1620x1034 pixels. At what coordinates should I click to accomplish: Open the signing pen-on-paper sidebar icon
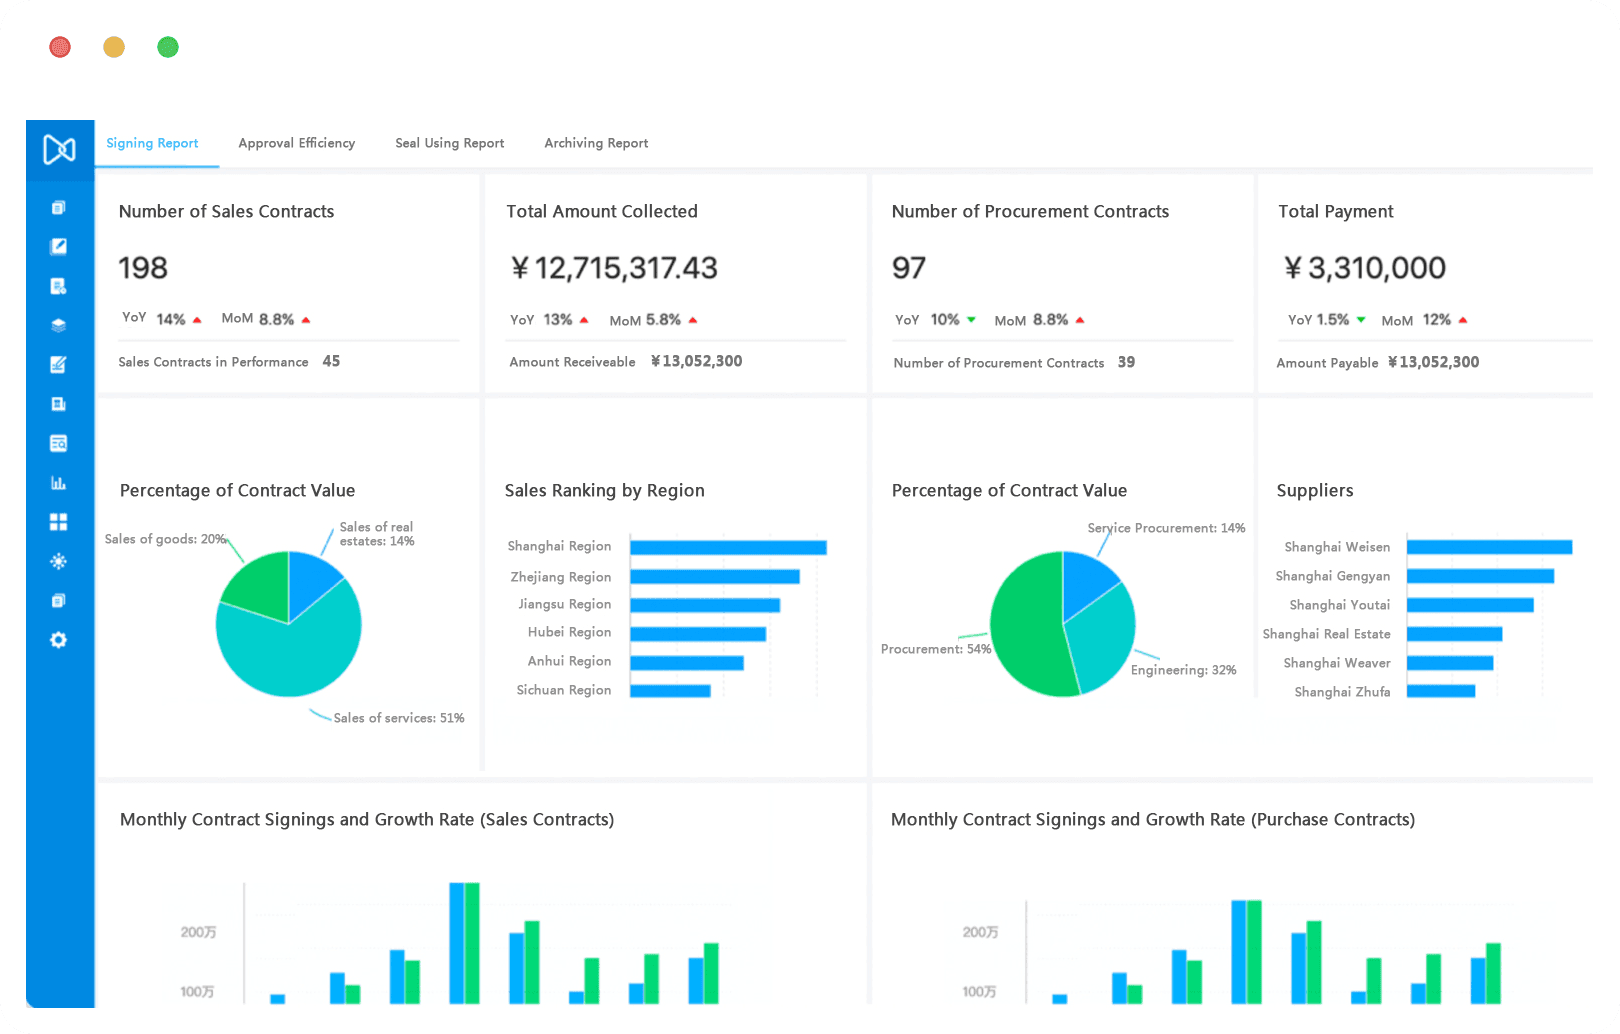click(x=59, y=365)
